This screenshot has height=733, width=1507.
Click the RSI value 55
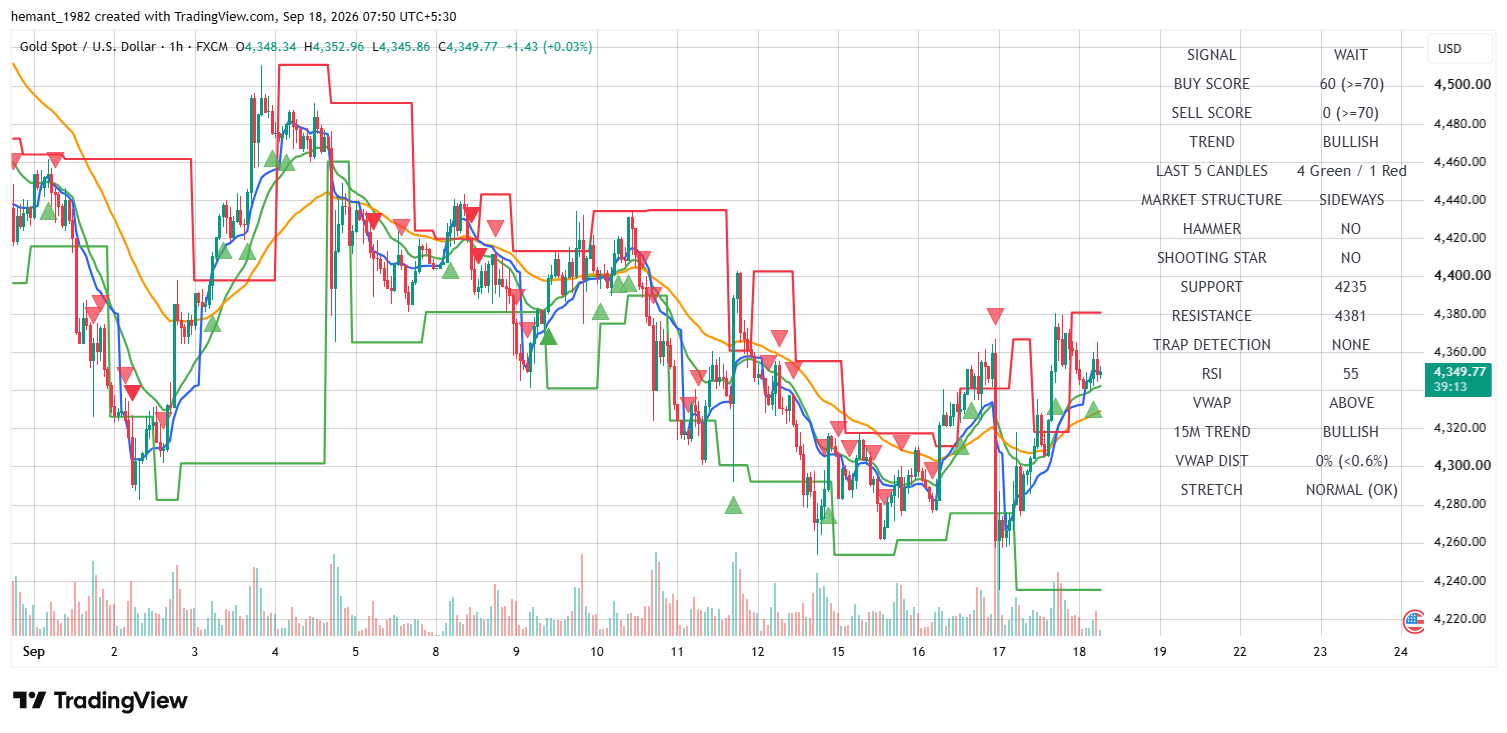click(1351, 374)
